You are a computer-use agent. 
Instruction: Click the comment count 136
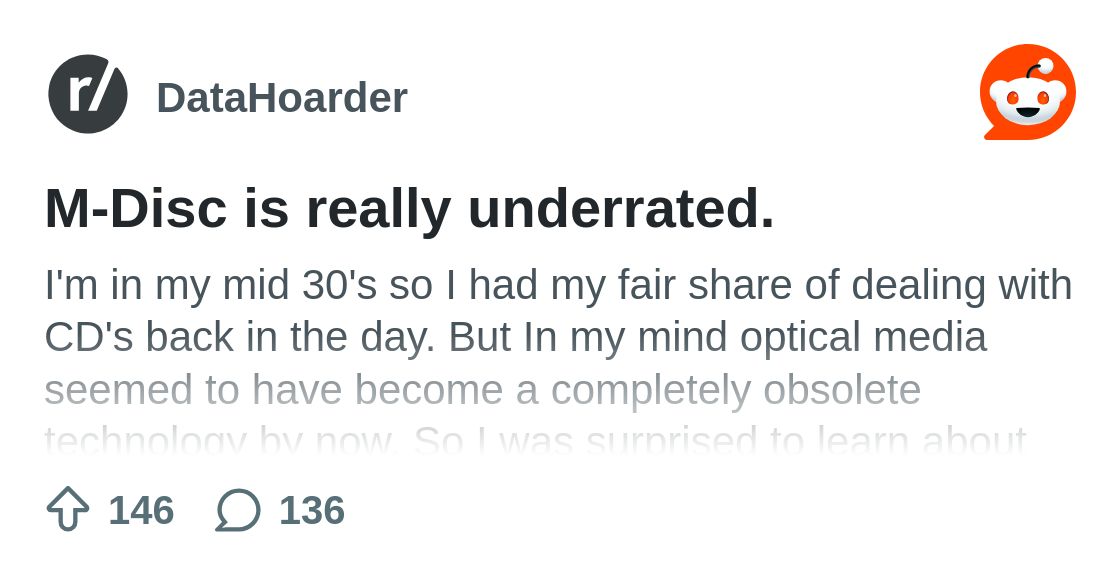point(312,510)
